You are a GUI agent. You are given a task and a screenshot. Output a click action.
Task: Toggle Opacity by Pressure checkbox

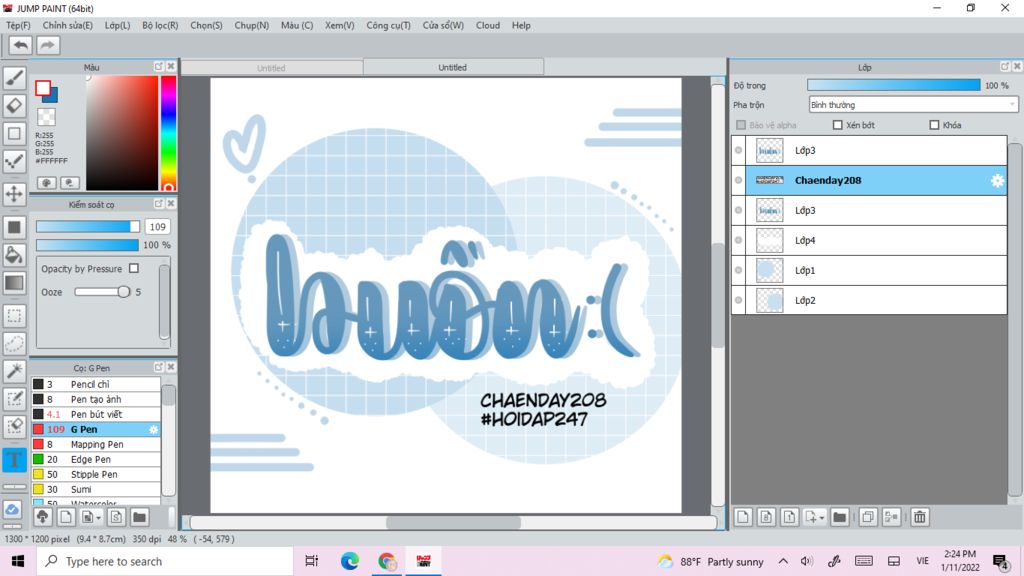pyautogui.click(x=134, y=268)
